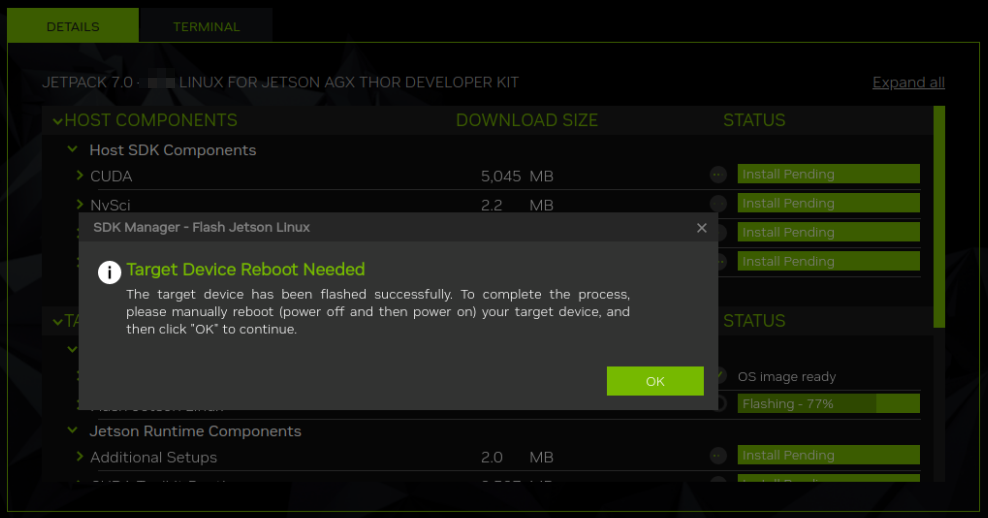Click the host STATUS column header
This screenshot has height=518, width=988.
(x=754, y=120)
